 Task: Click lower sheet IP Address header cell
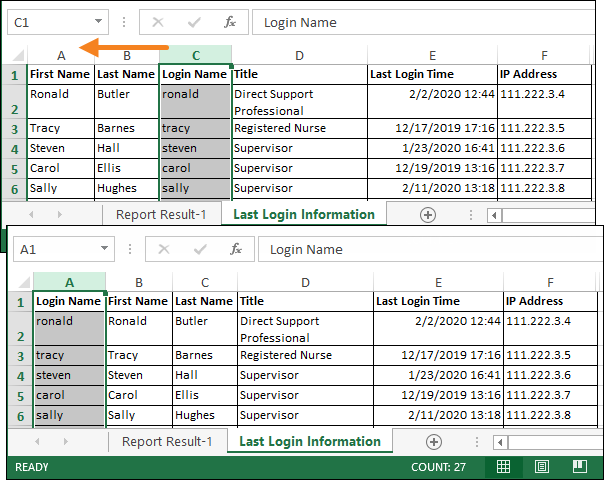pyautogui.click(x=550, y=301)
